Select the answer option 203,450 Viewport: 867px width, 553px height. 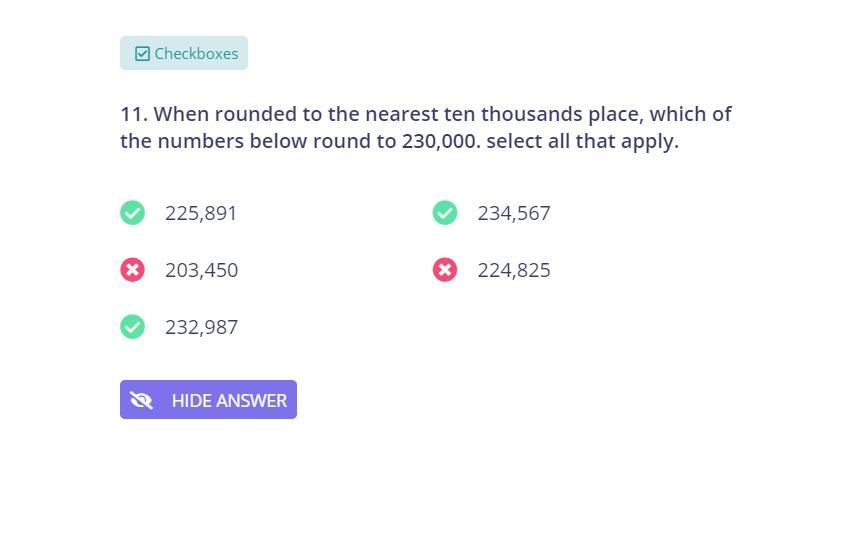click(201, 270)
